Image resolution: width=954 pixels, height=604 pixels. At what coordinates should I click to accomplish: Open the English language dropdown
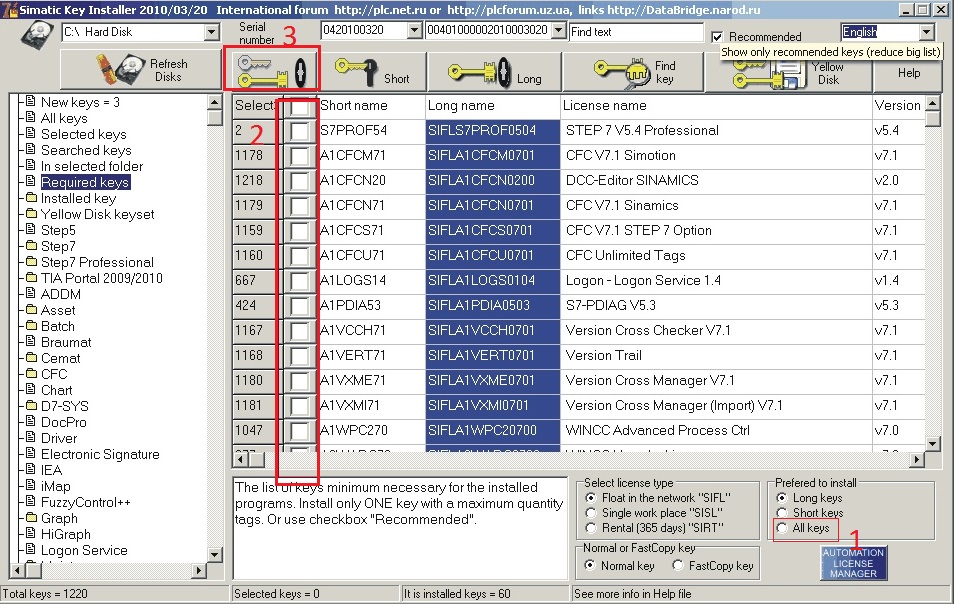pos(926,32)
